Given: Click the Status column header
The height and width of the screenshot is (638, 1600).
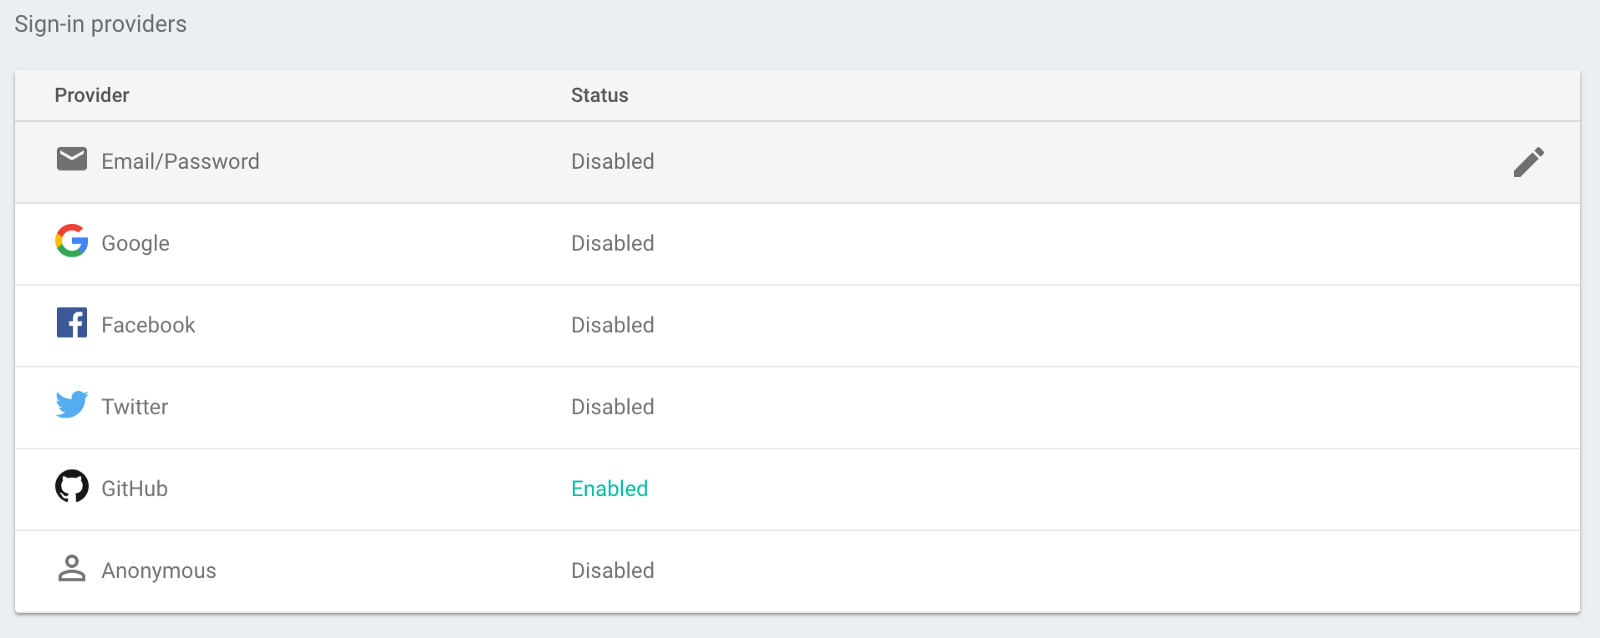Looking at the screenshot, I should tap(600, 96).
